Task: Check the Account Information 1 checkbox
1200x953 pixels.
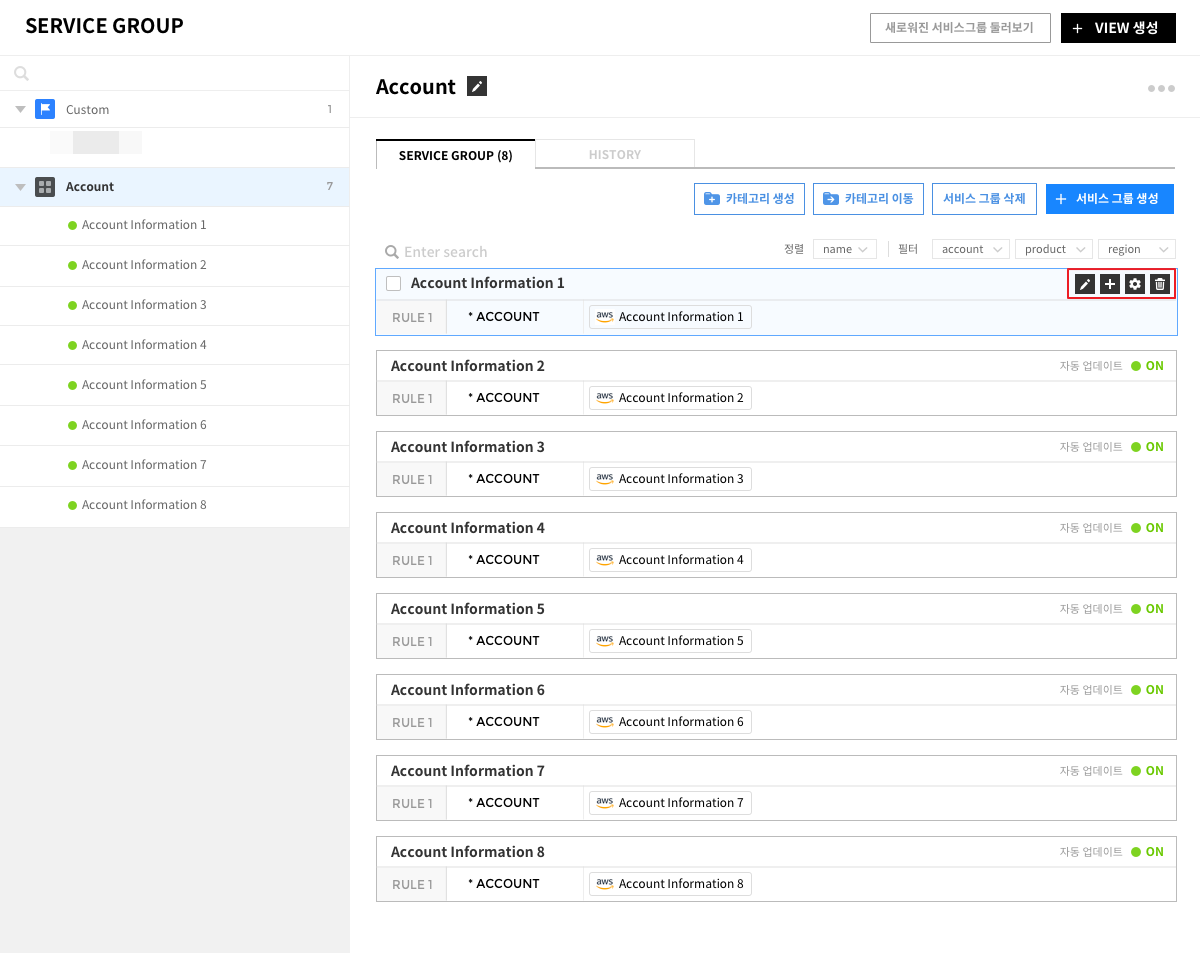Action: coord(394,284)
